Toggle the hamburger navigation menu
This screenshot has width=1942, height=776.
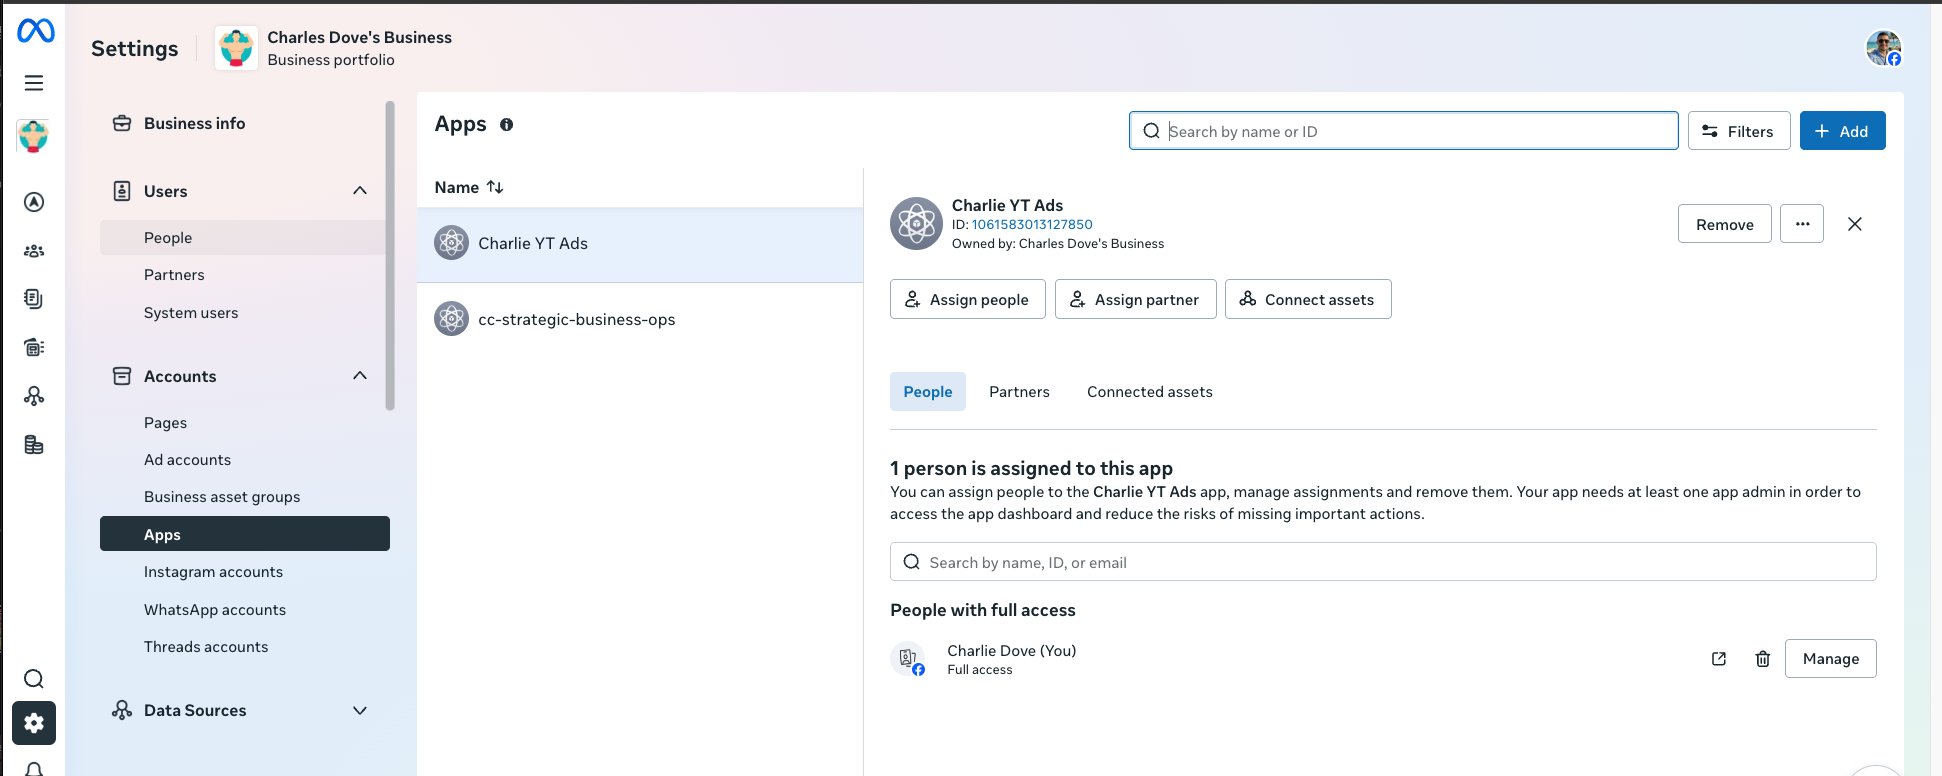coord(34,83)
